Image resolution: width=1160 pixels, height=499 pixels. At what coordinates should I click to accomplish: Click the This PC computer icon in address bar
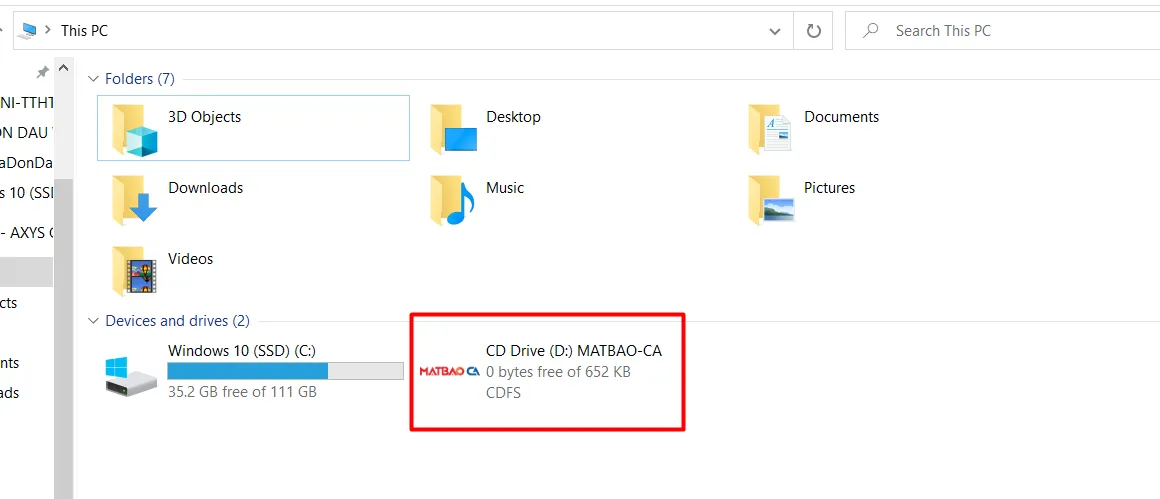coord(29,30)
